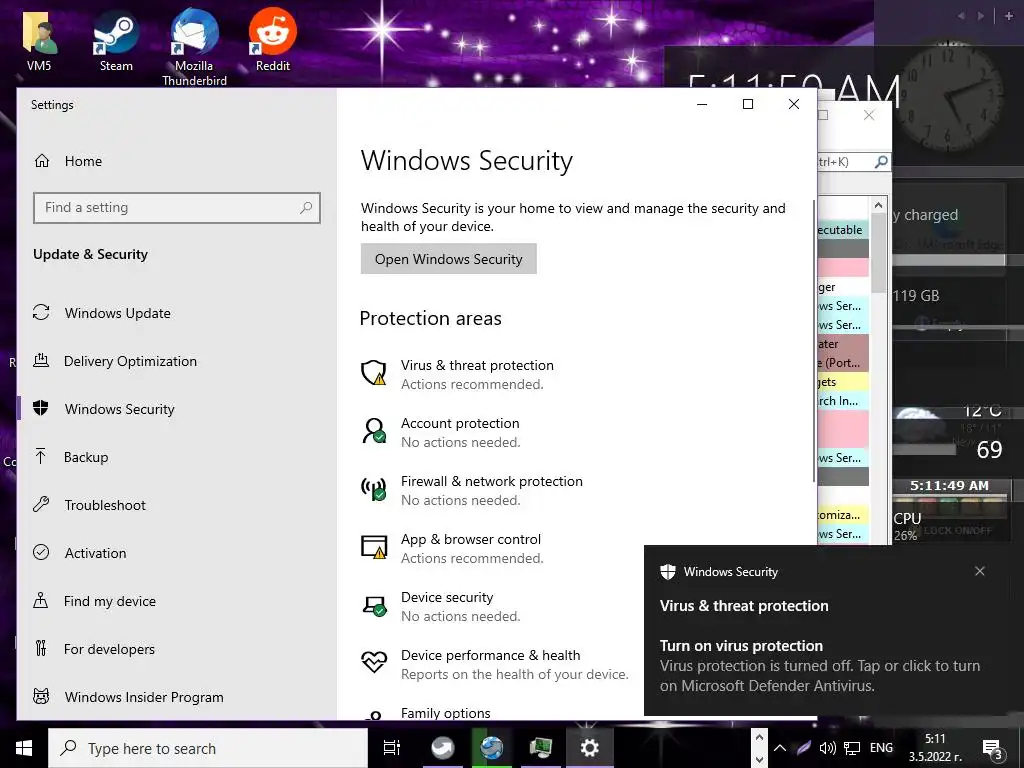
Task: Open Virus & threat protection area
Action: click(x=477, y=374)
